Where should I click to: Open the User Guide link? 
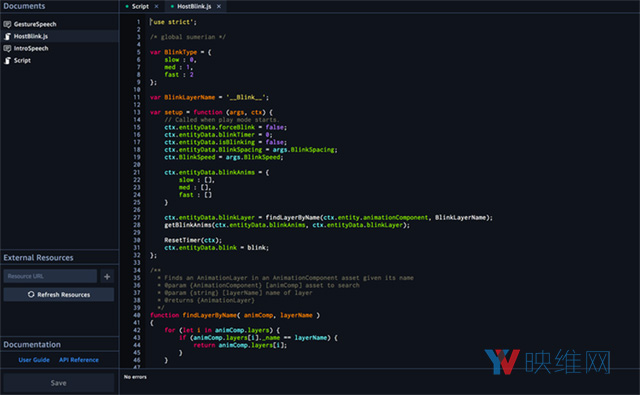(34, 360)
